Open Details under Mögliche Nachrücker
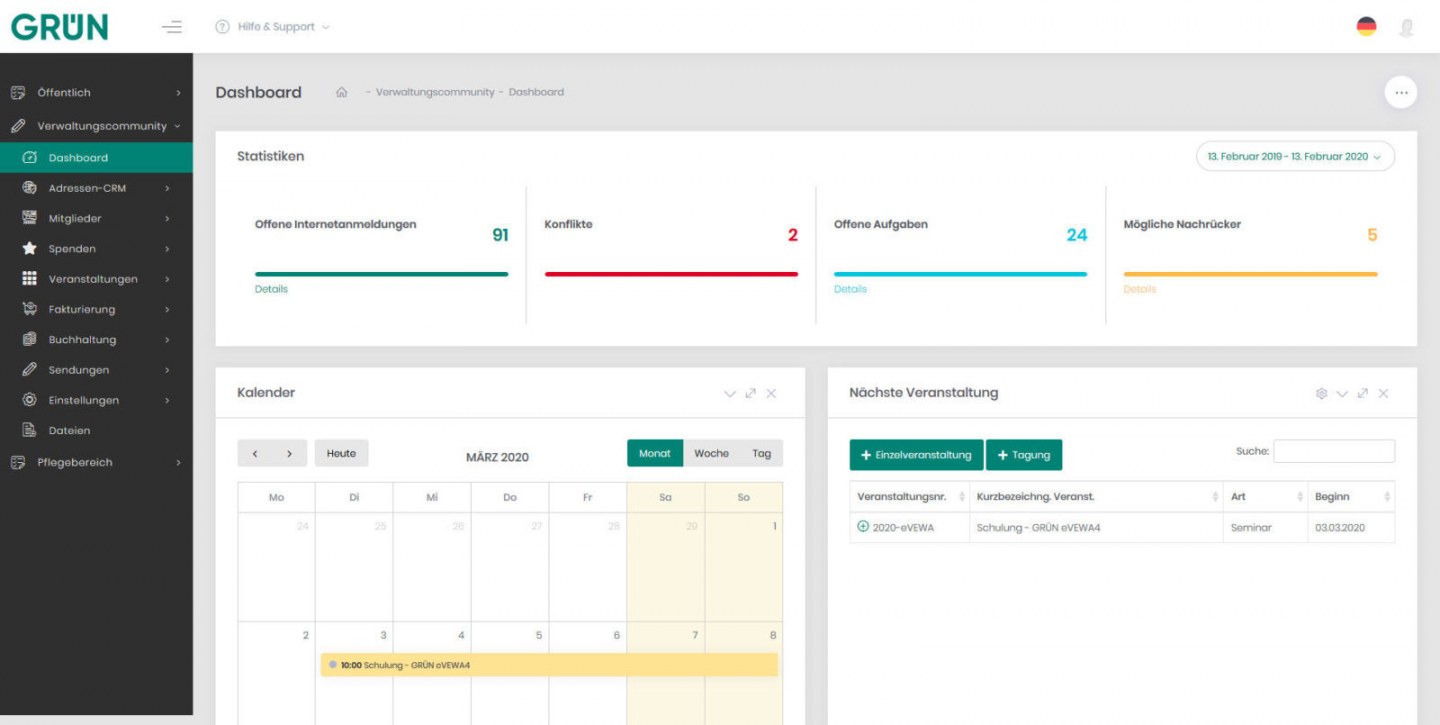 (x=1139, y=289)
